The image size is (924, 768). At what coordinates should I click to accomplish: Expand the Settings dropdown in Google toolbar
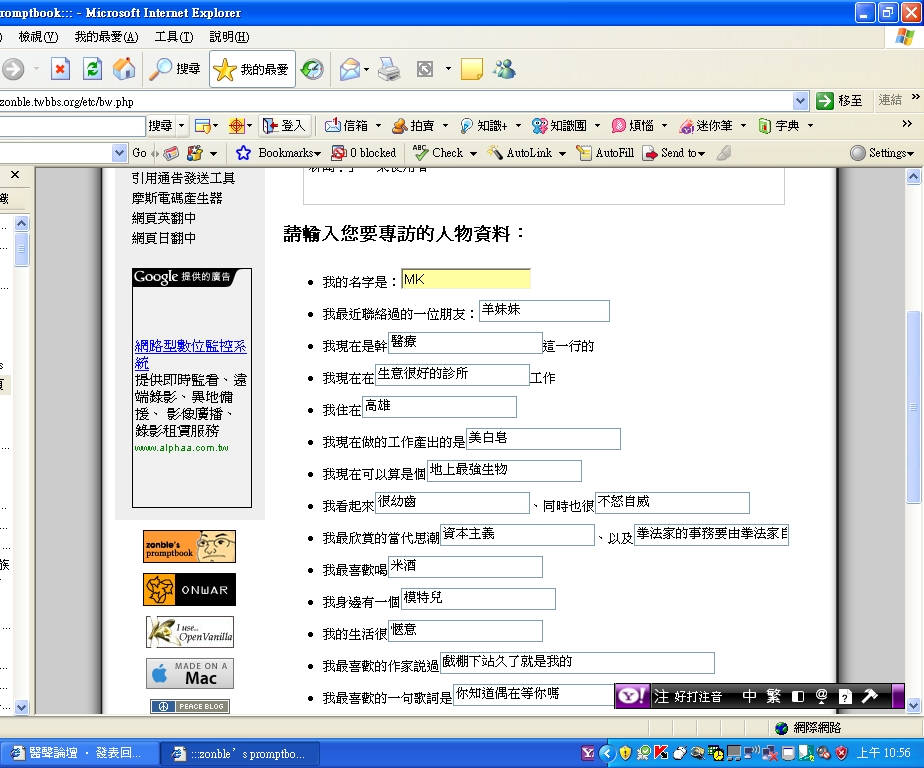tap(882, 153)
